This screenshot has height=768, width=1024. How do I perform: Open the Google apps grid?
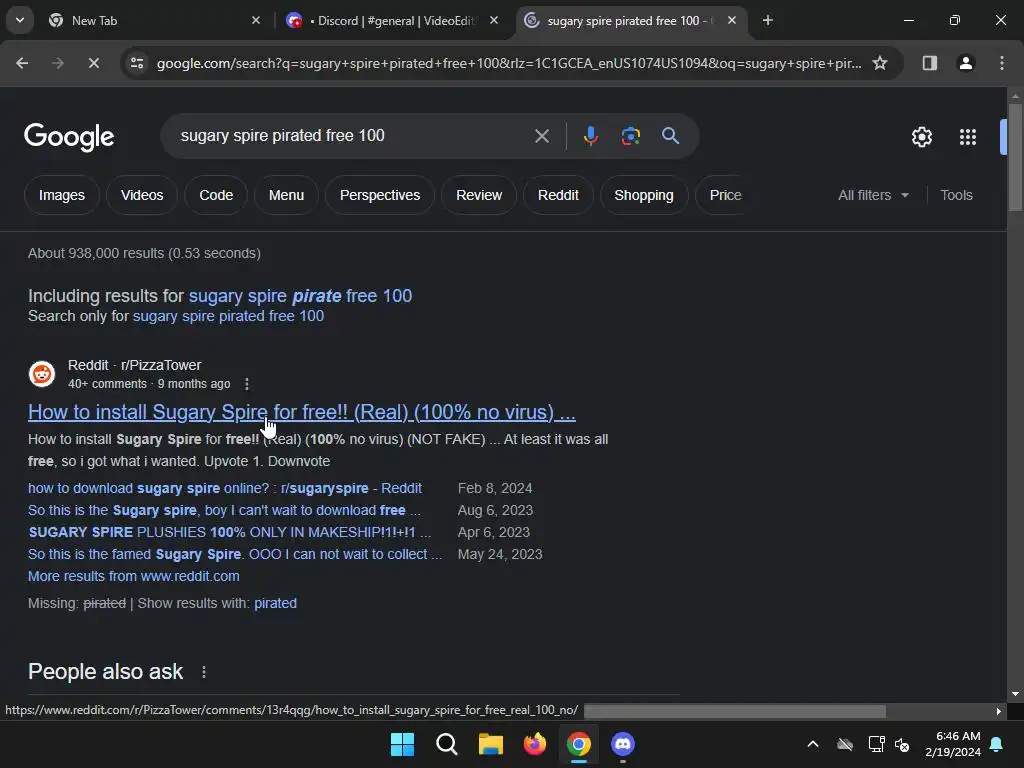click(x=967, y=137)
